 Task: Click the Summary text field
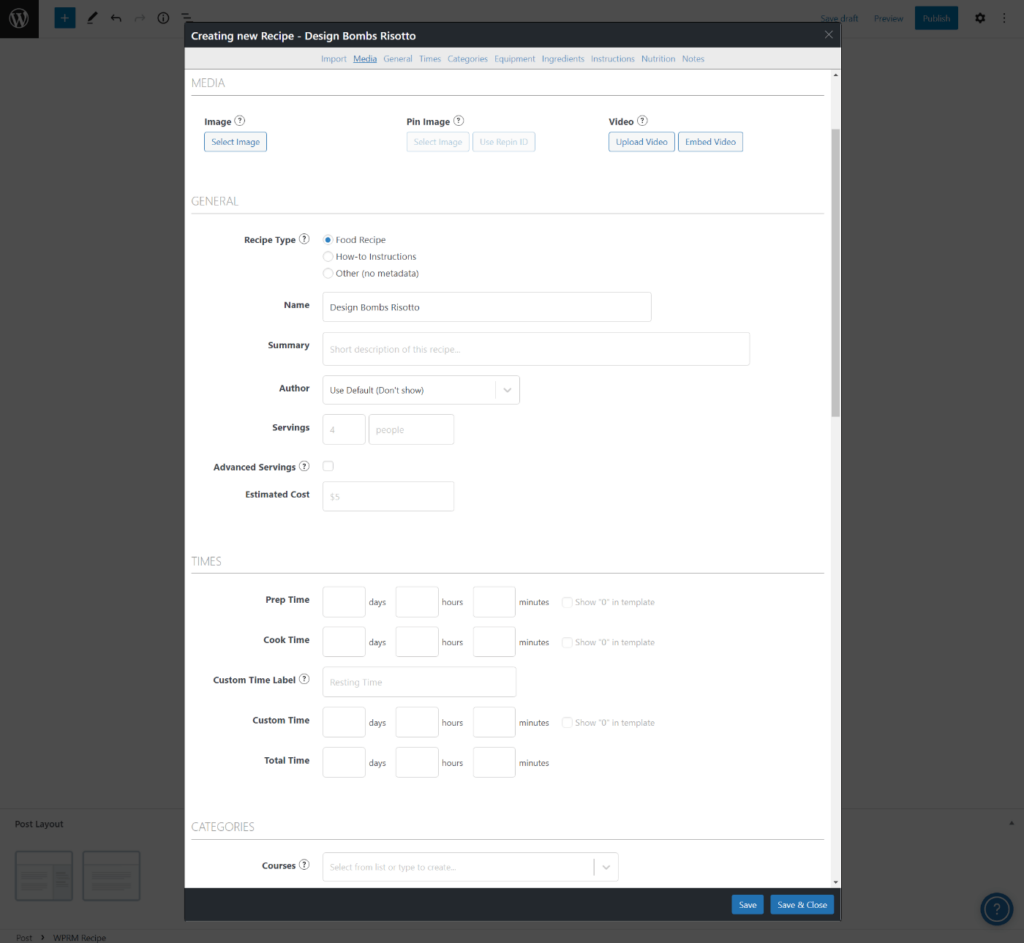[x=536, y=349]
